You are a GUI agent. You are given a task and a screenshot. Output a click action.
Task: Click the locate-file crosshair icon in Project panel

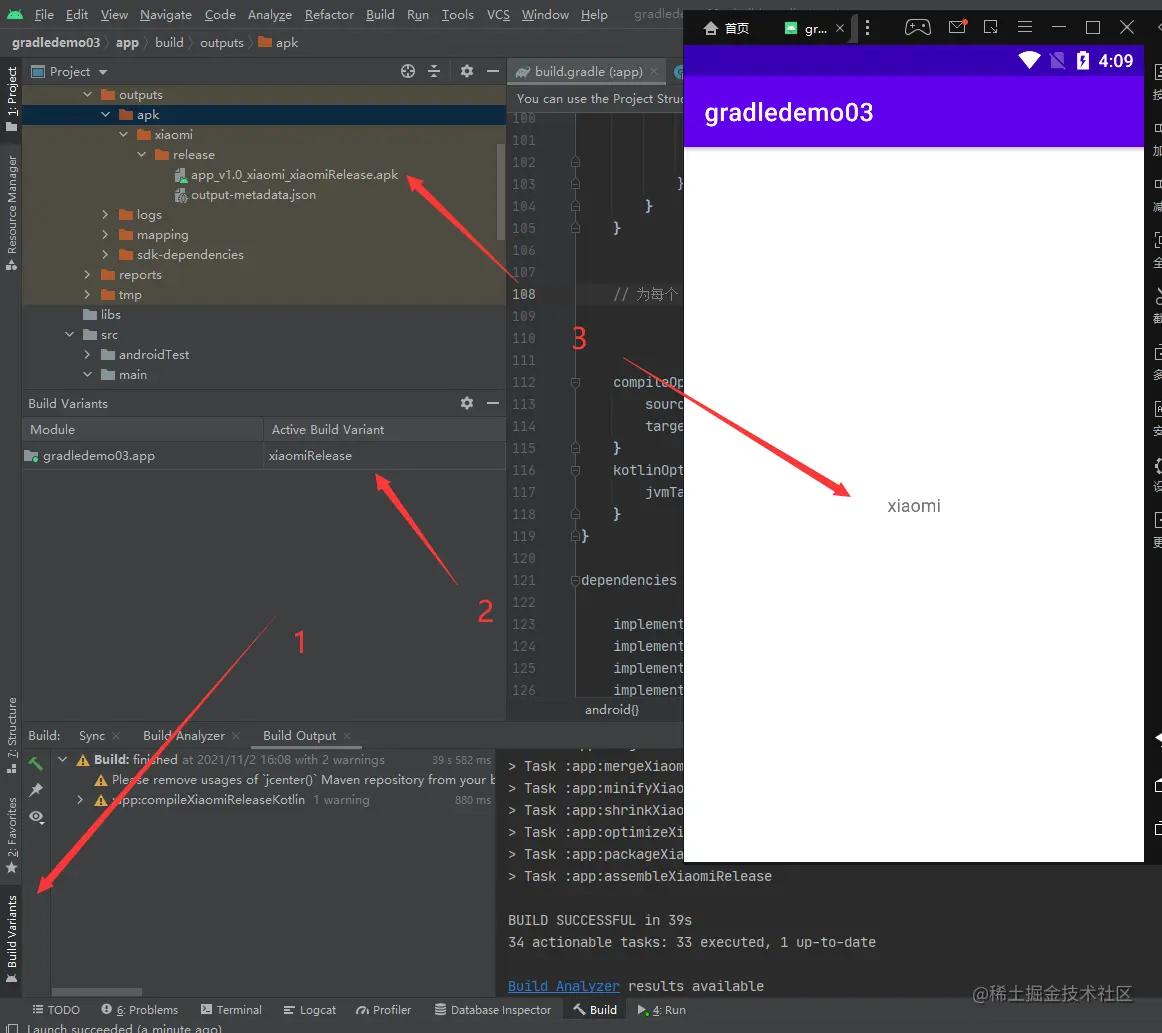408,71
